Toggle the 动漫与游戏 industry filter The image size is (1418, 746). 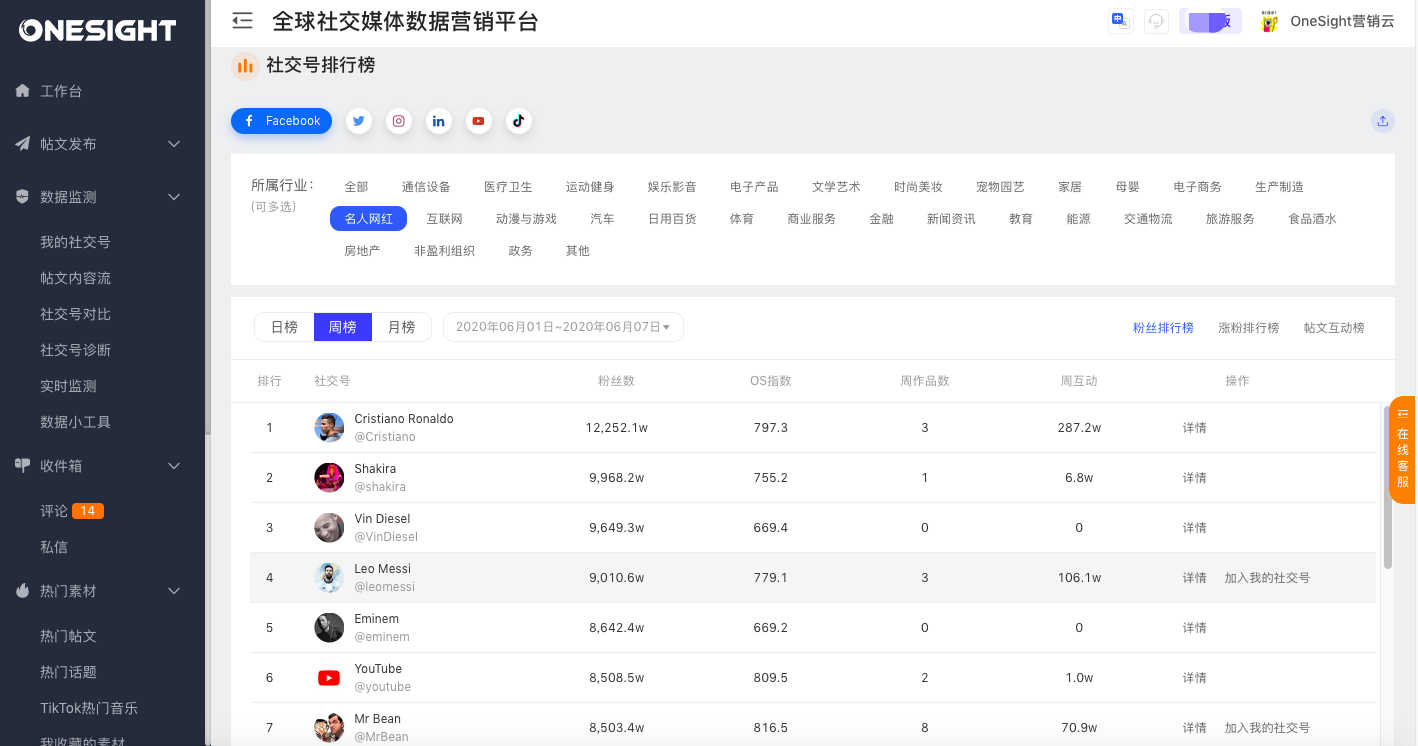526,219
